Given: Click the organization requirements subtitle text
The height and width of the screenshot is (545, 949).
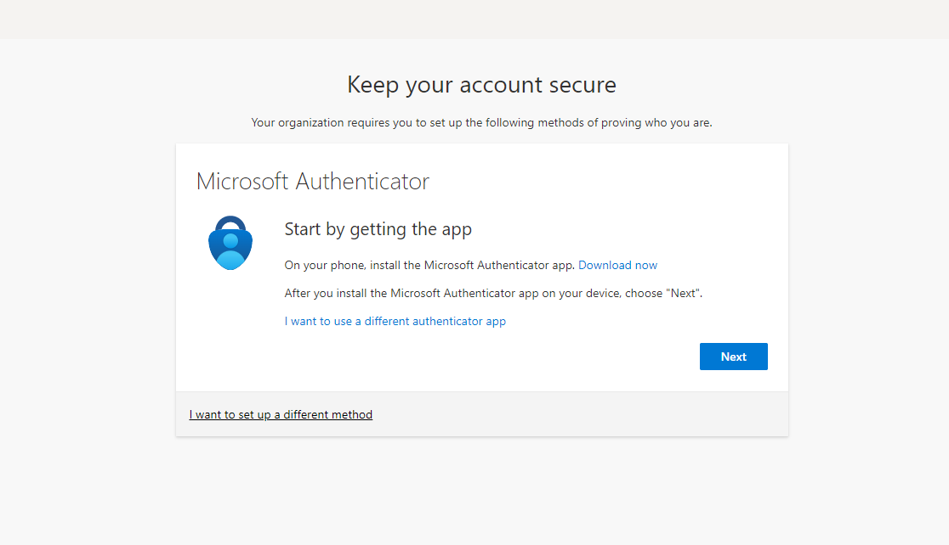Looking at the screenshot, I should (x=482, y=122).
